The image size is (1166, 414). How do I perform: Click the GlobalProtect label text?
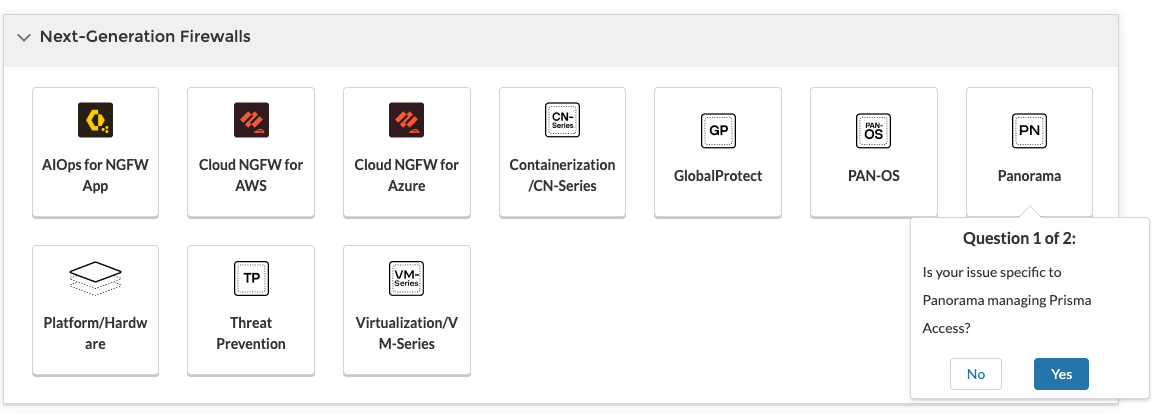[718, 176]
